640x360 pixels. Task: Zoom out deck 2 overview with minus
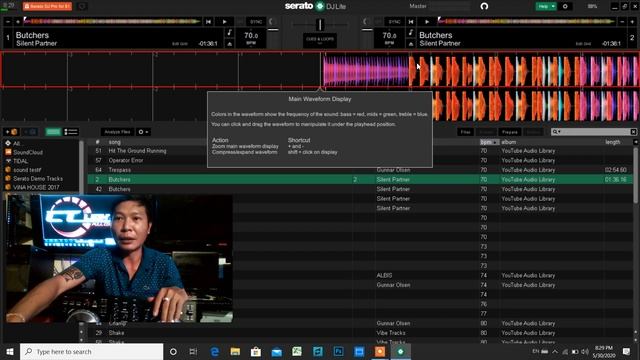(x=622, y=22)
